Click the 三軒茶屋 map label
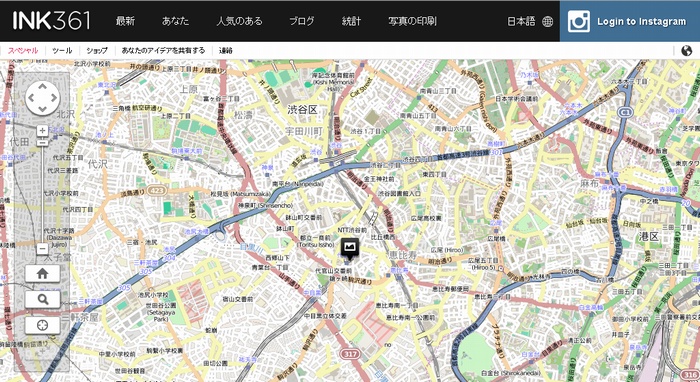This screenshot has width=700, height=382. [x=81, y=317]
